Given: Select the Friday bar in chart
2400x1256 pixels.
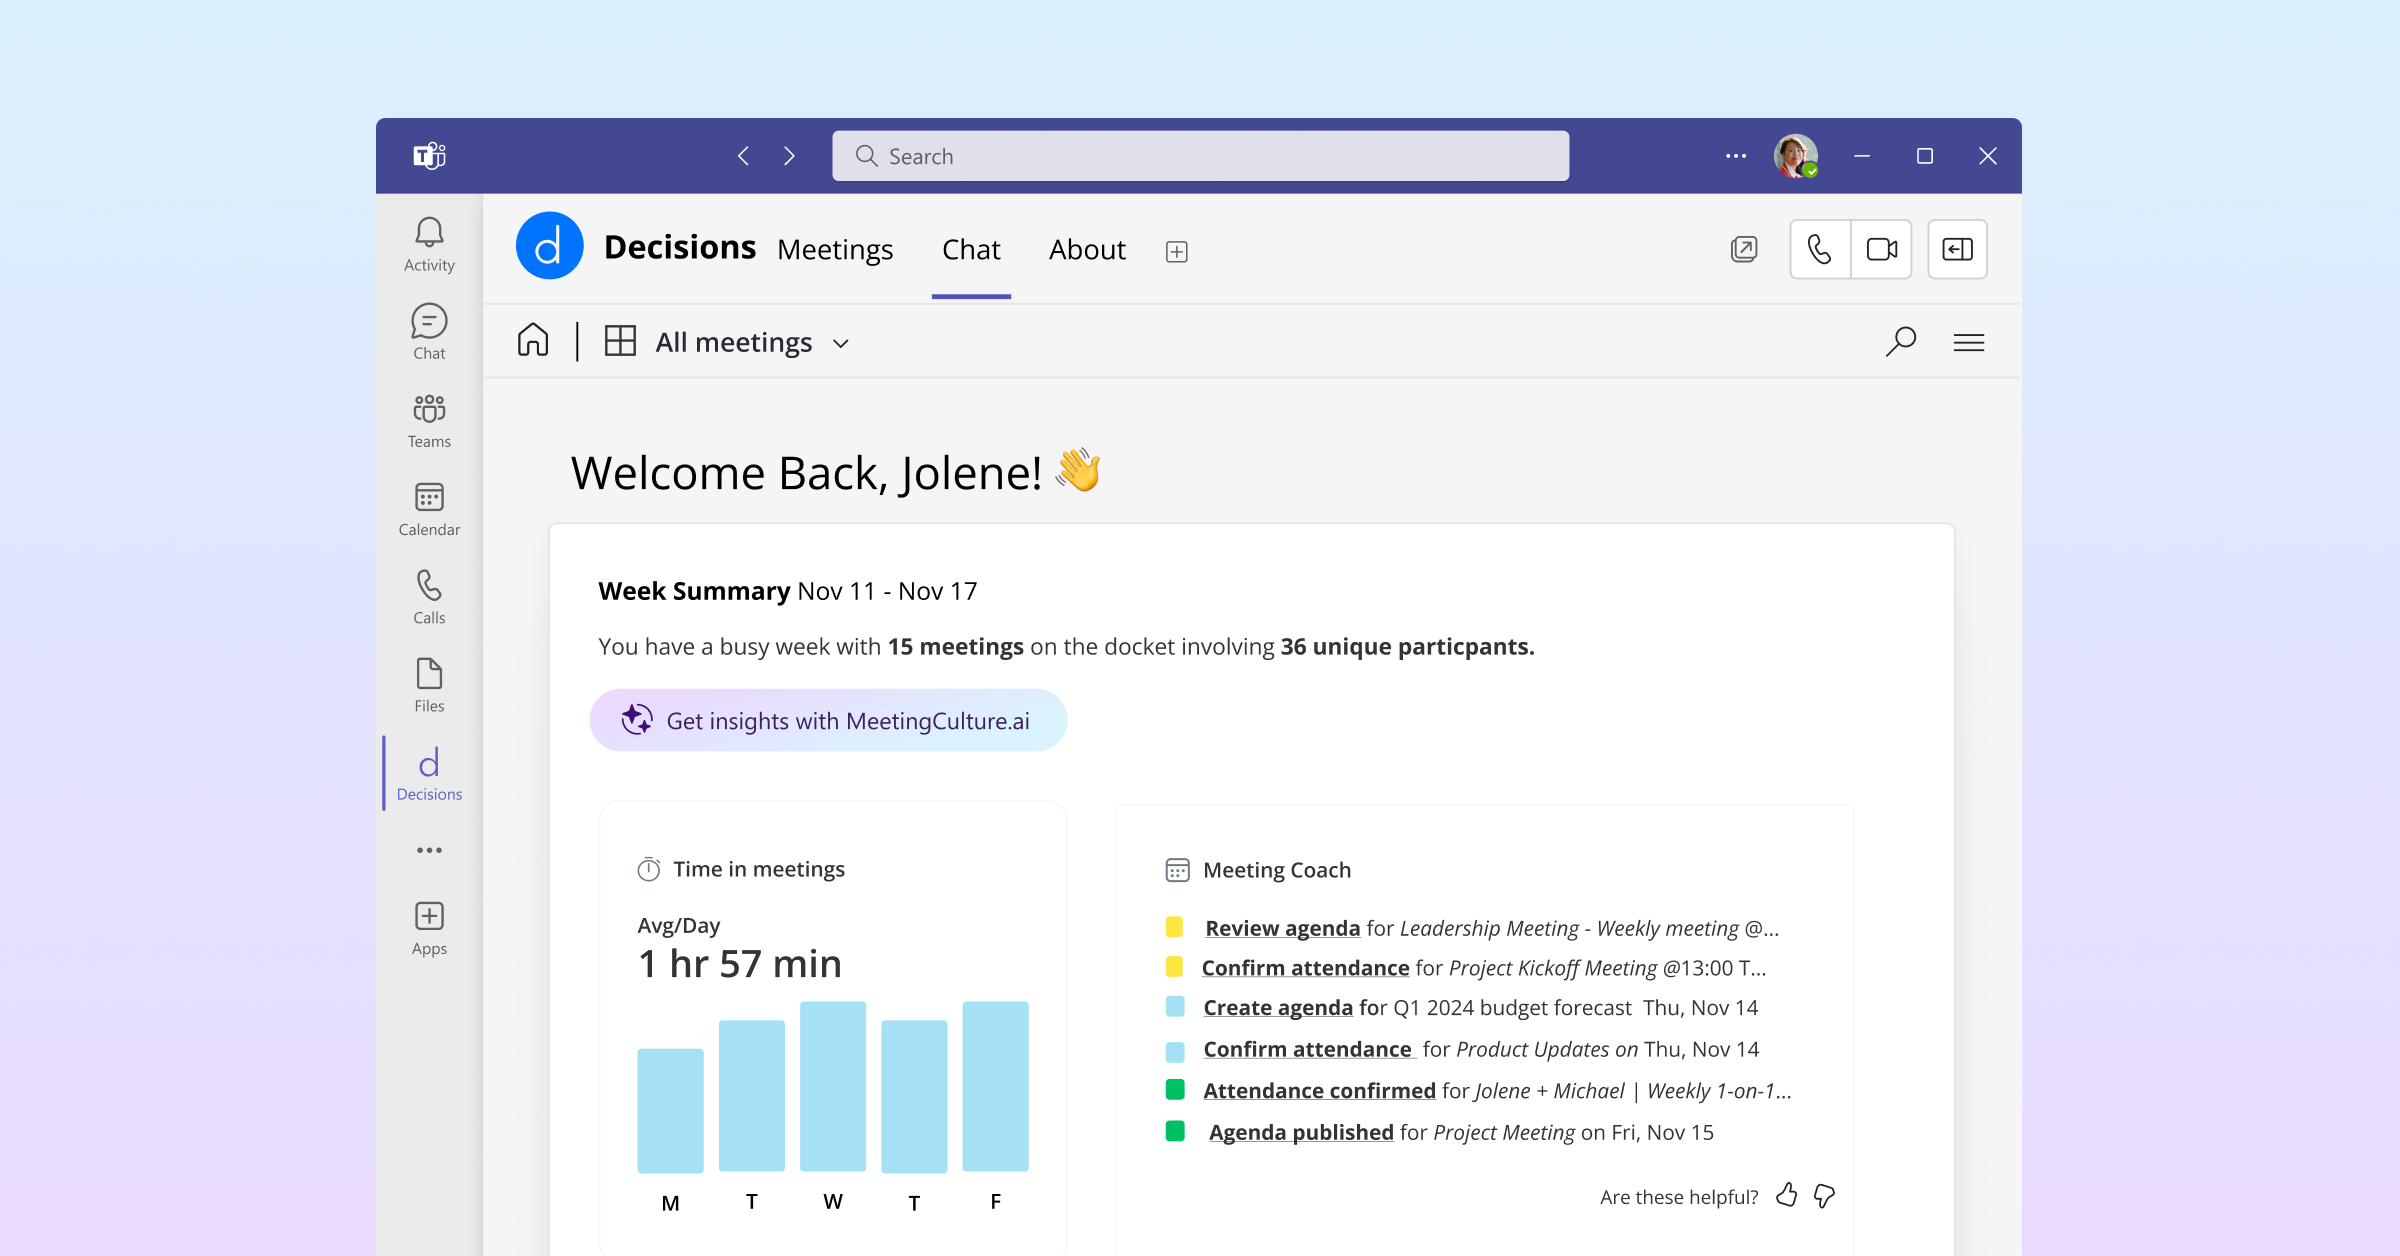Looking at the screenshot, I should 995,1086.
